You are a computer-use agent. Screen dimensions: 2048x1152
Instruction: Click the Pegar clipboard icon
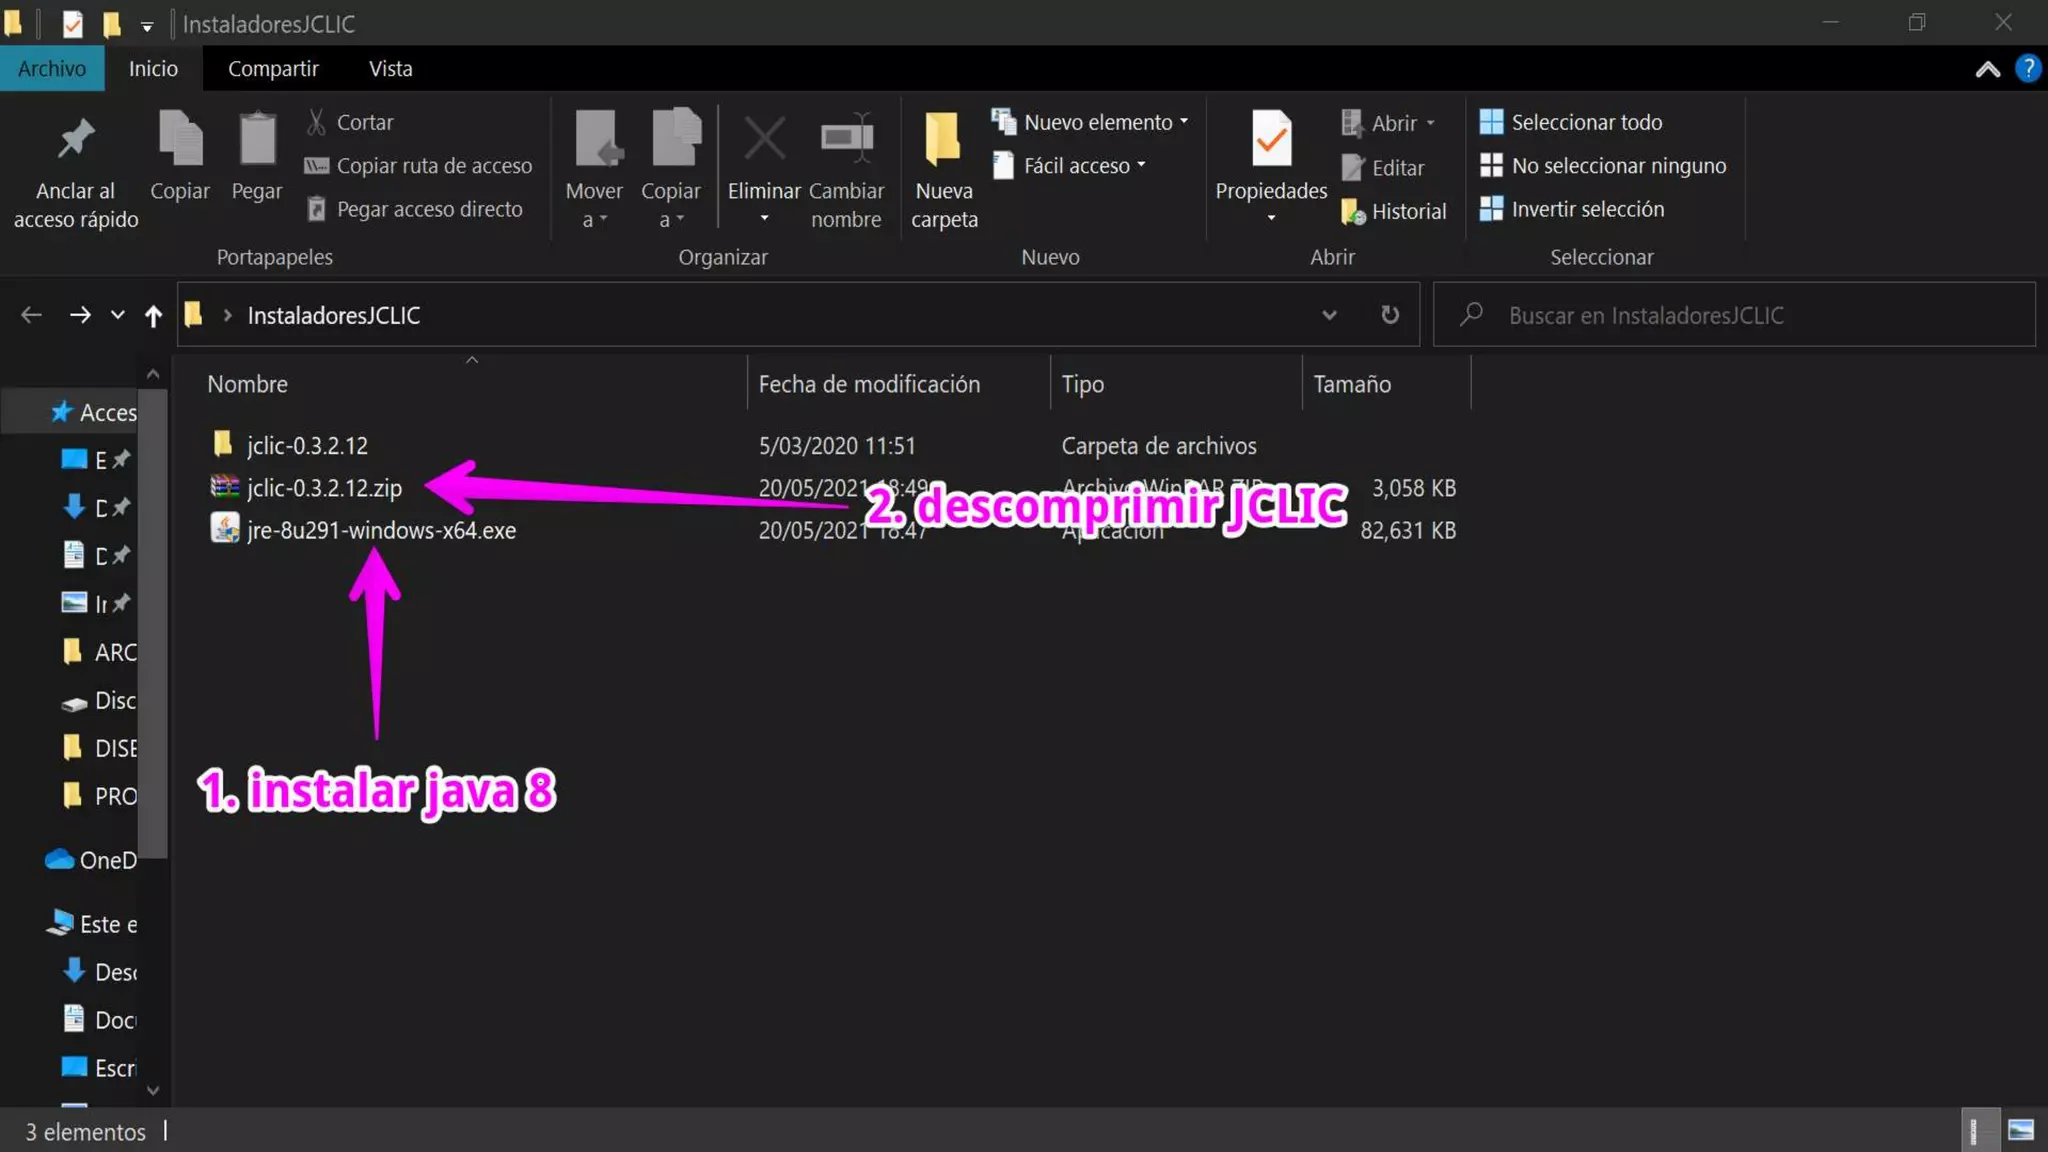(257, 140)
